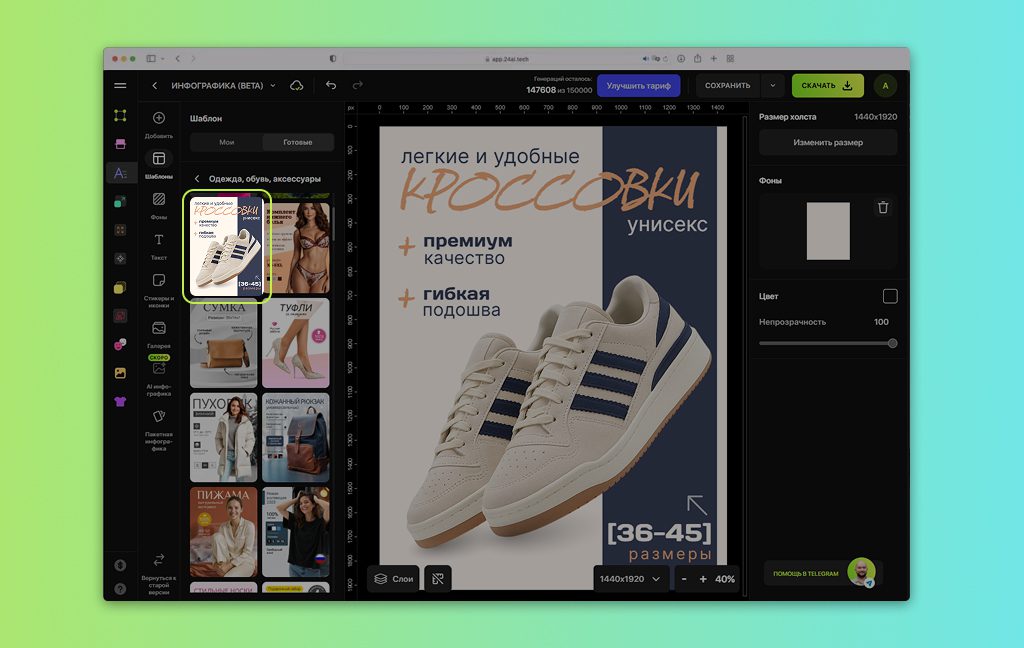Open the pink emoji faces tool

[120, 344]
